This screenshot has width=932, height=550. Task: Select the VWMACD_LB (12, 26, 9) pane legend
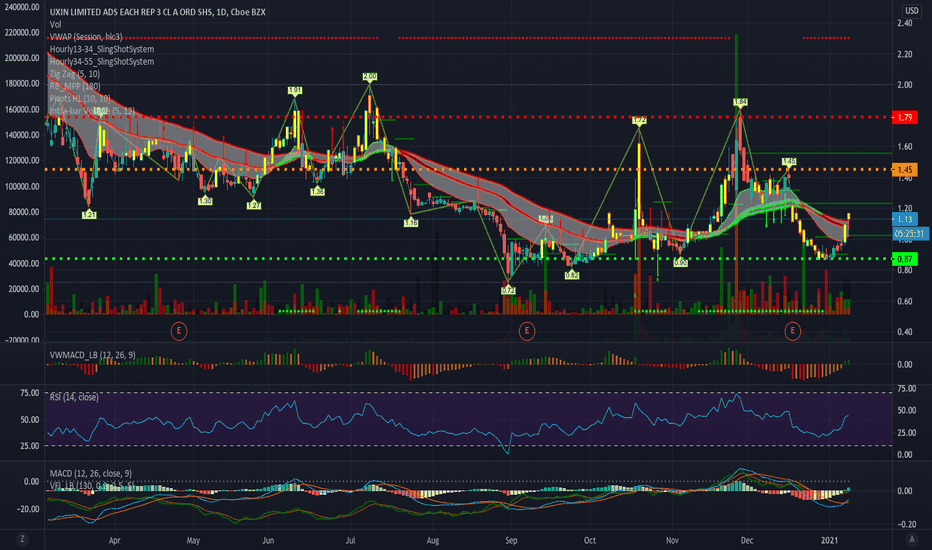[x=92, y=355]
